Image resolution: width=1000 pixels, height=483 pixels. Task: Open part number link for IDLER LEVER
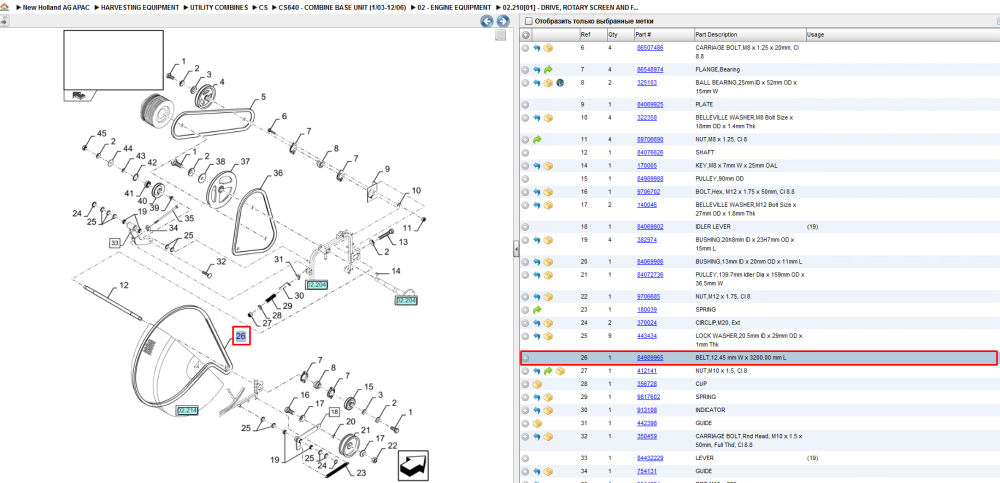[x=650, y=227]
